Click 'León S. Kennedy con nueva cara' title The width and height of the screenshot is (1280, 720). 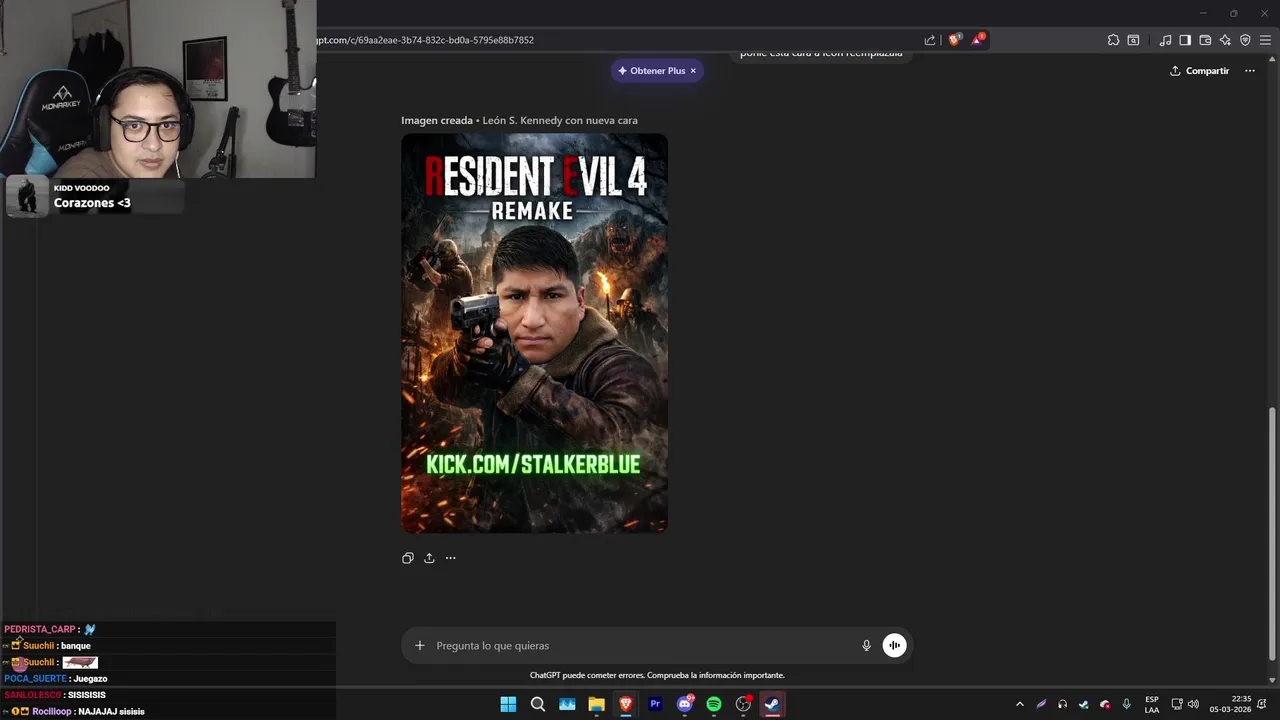tap(560, 120)
